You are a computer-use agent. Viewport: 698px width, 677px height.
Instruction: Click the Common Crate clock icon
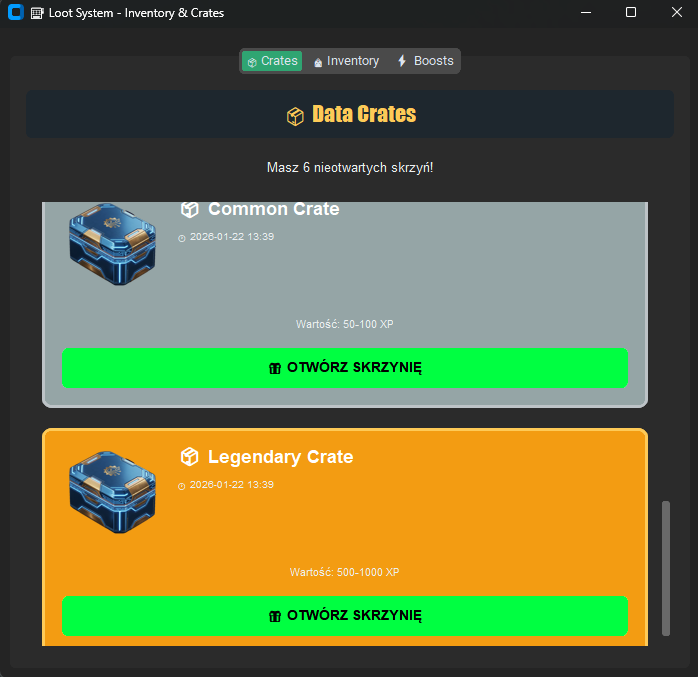182,239
